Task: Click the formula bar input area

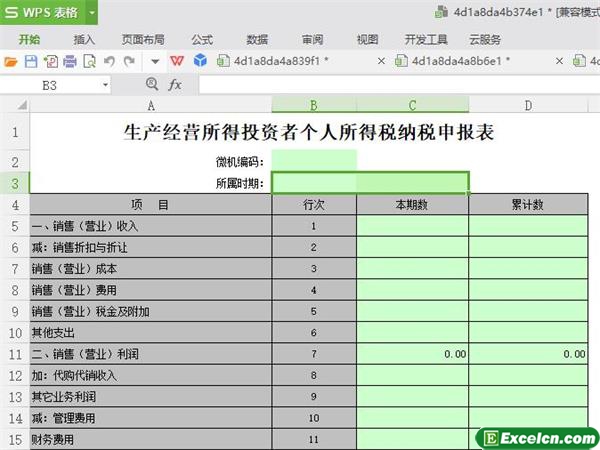Action: (399, 85)
